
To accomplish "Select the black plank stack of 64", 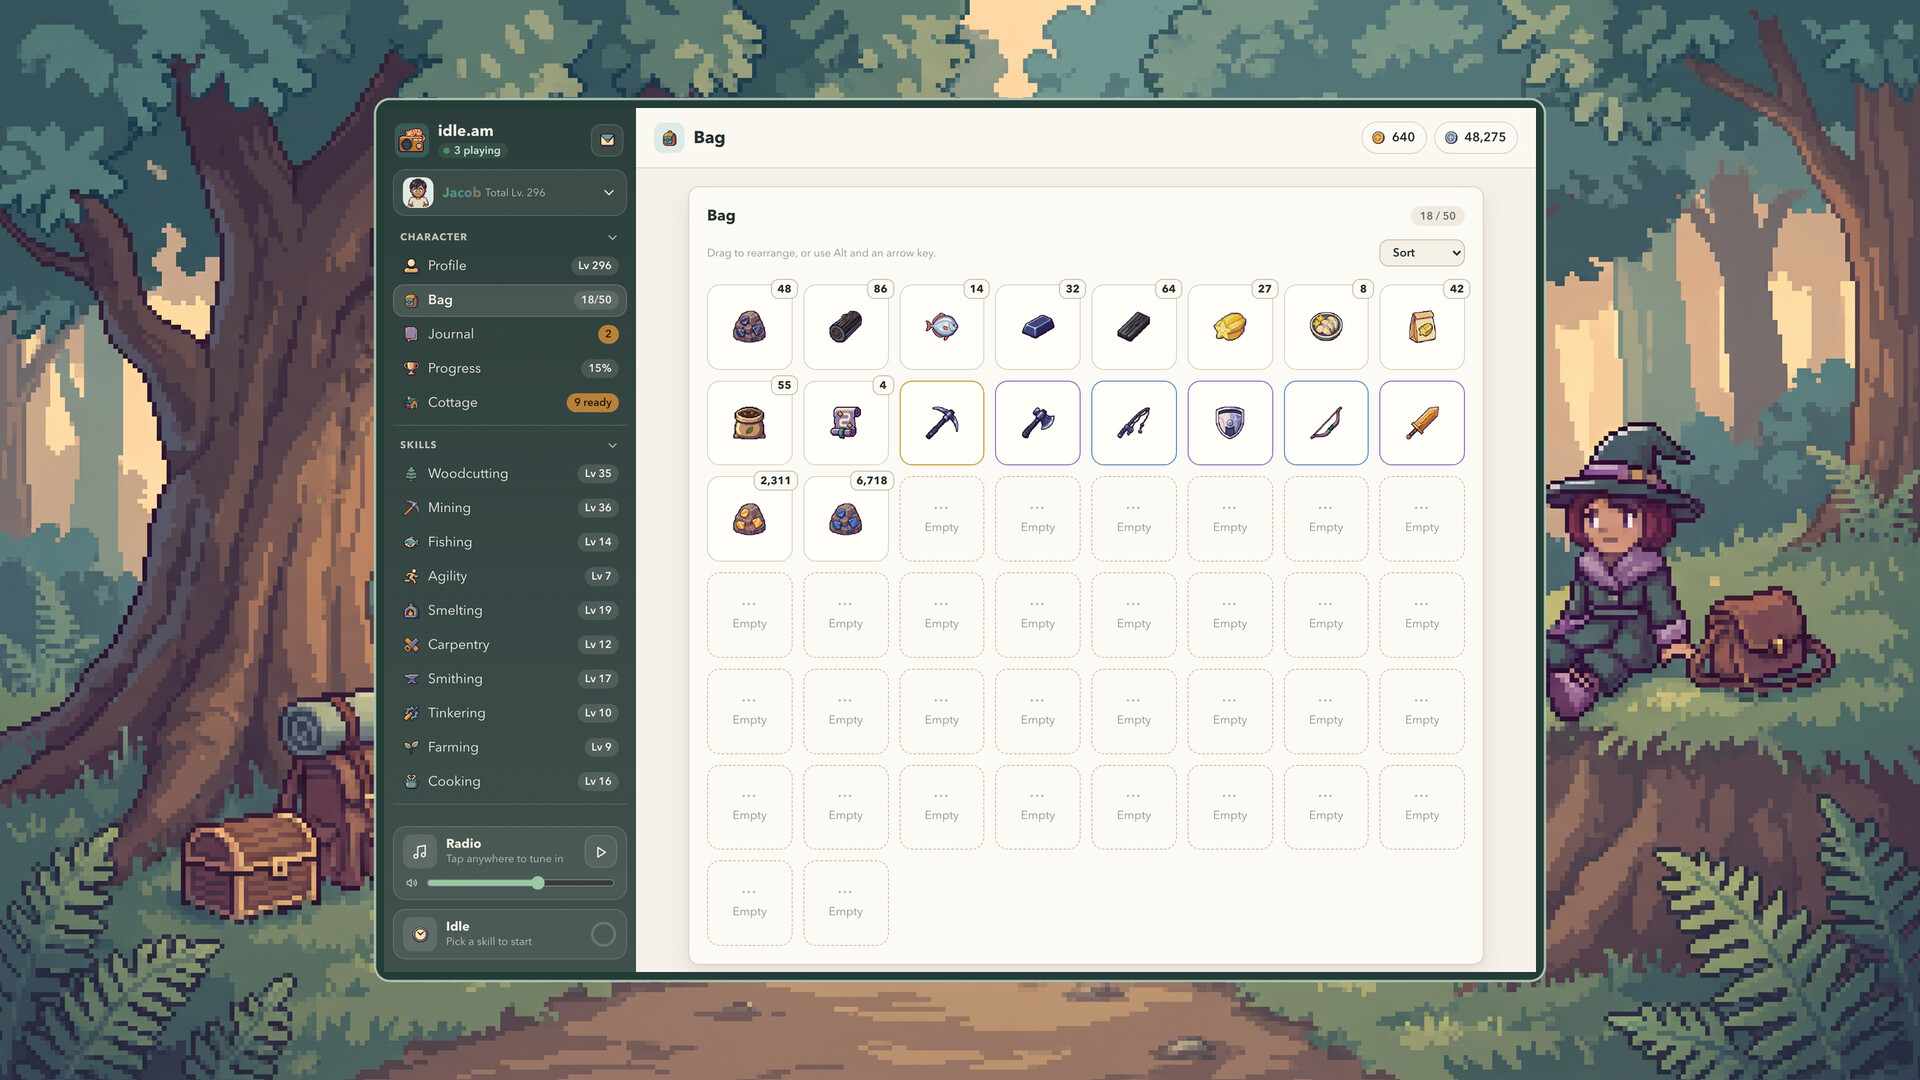I will (1133, 327).
